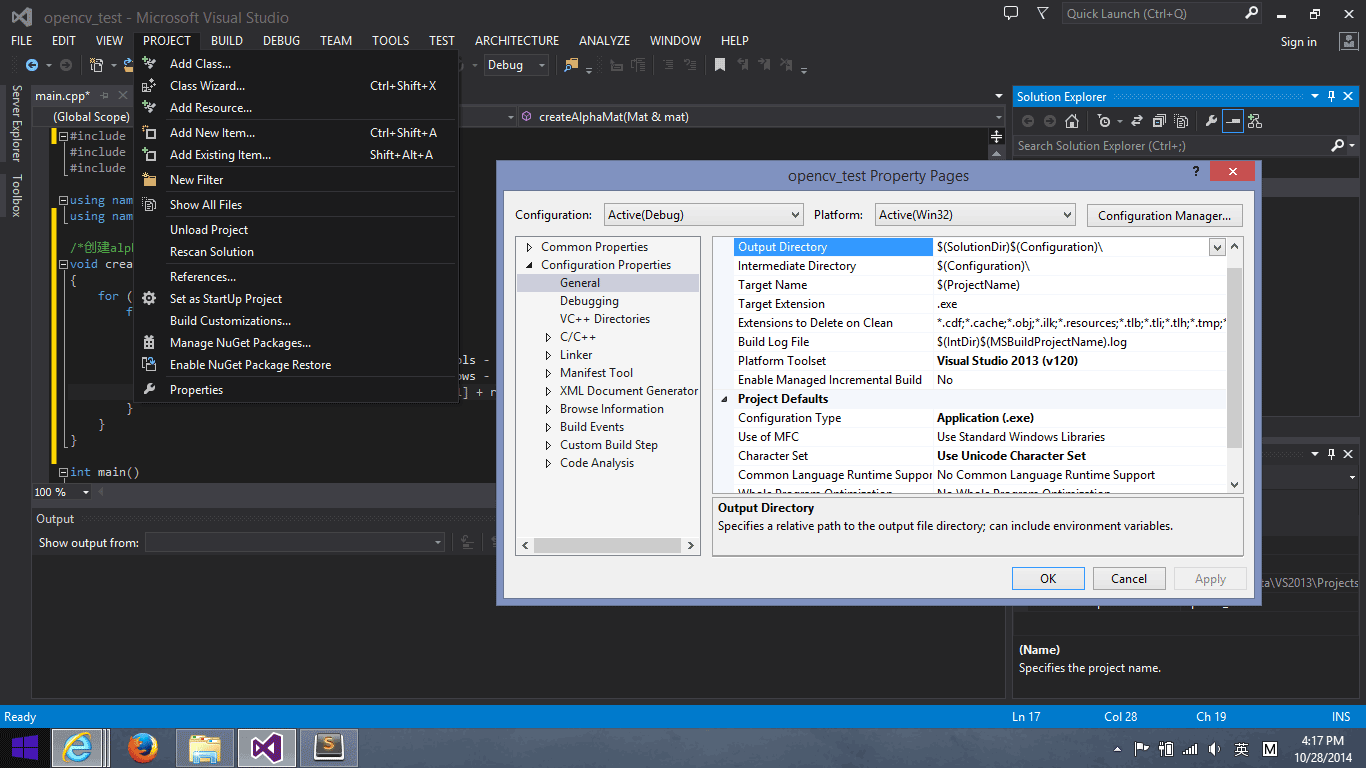Click the wrench Properties icon in Solution Explorer
Screen dimensions: 1366x768
coord(1212,121)
